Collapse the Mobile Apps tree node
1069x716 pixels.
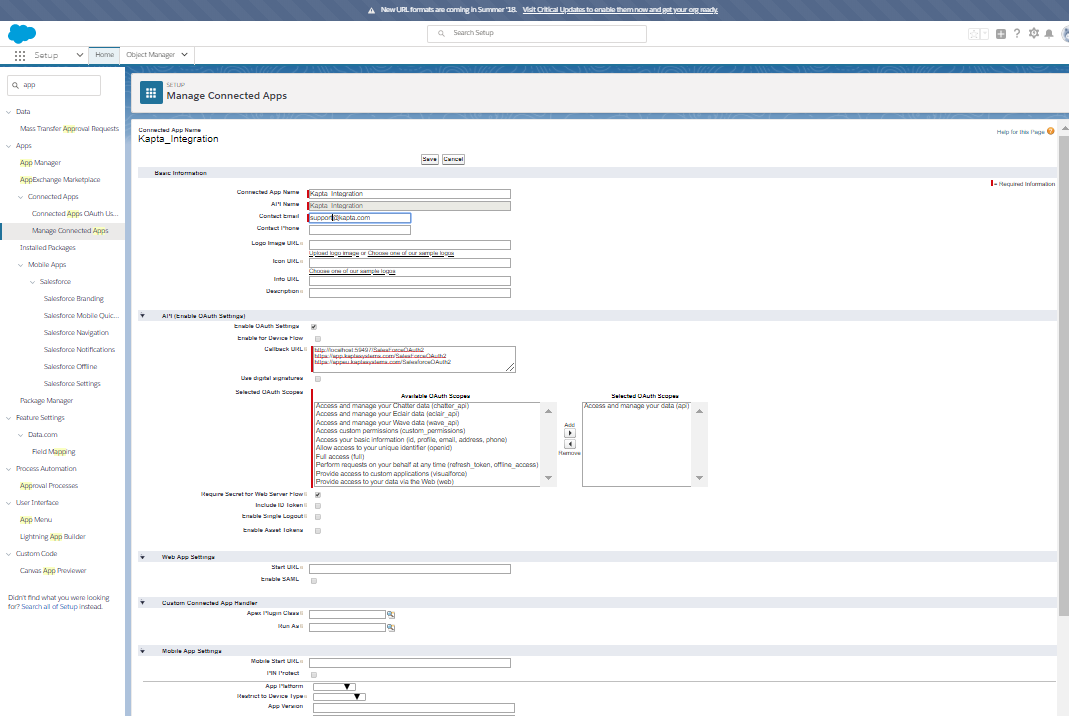(x=20, y=265)
